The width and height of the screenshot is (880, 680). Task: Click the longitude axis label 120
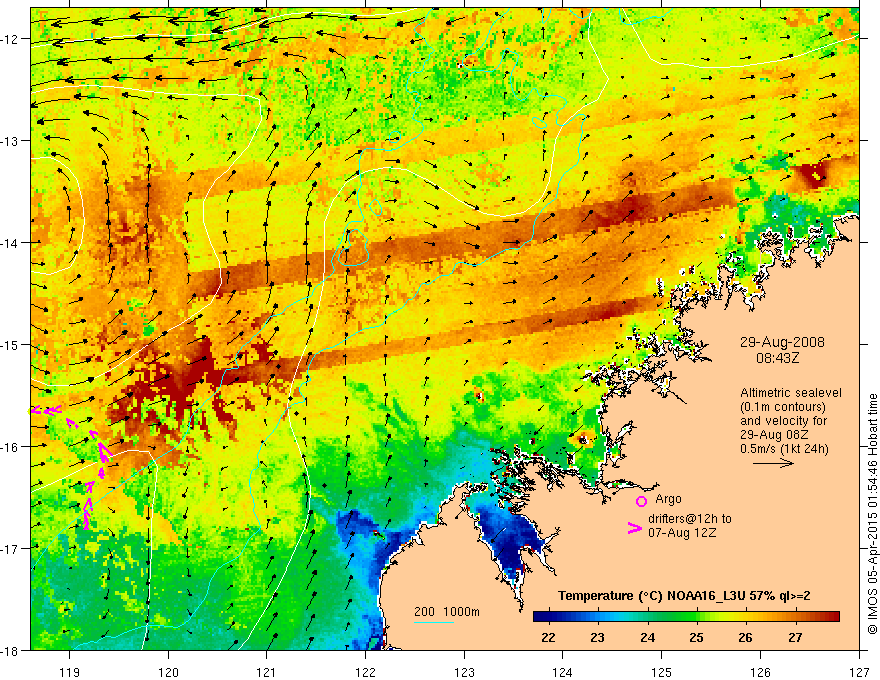coord(168,672)
